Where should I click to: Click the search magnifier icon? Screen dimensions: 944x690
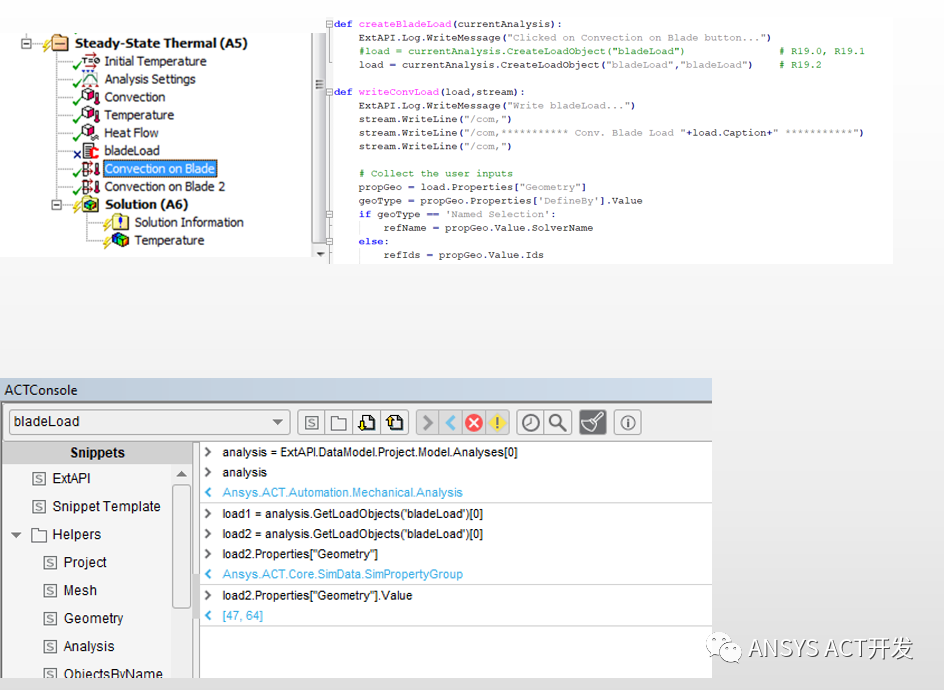[557, 423]
